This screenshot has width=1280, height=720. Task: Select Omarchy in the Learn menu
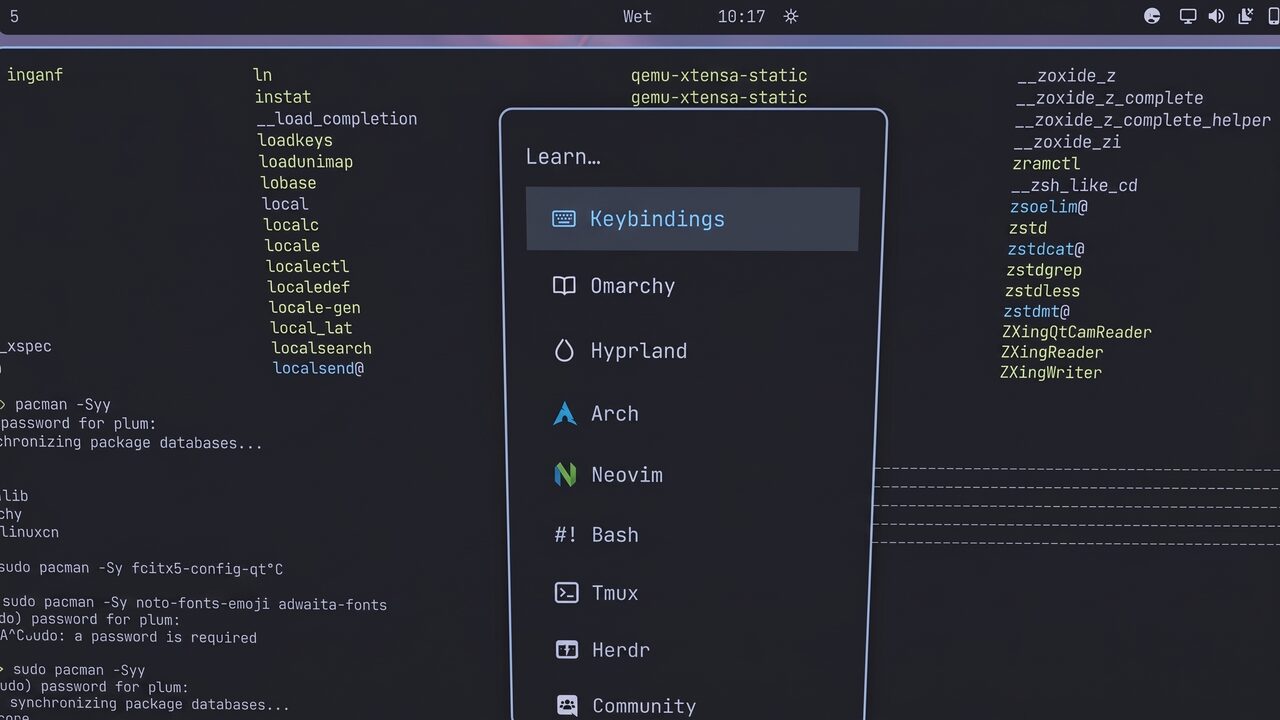coord(692,286)
